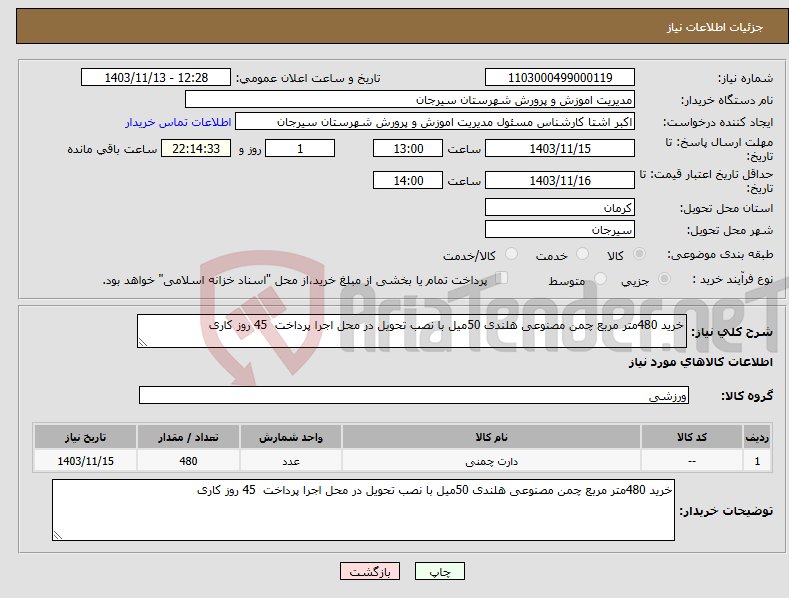Click the توضیحات خریدار text area
789x598 pixels.
tap(363, 510)
